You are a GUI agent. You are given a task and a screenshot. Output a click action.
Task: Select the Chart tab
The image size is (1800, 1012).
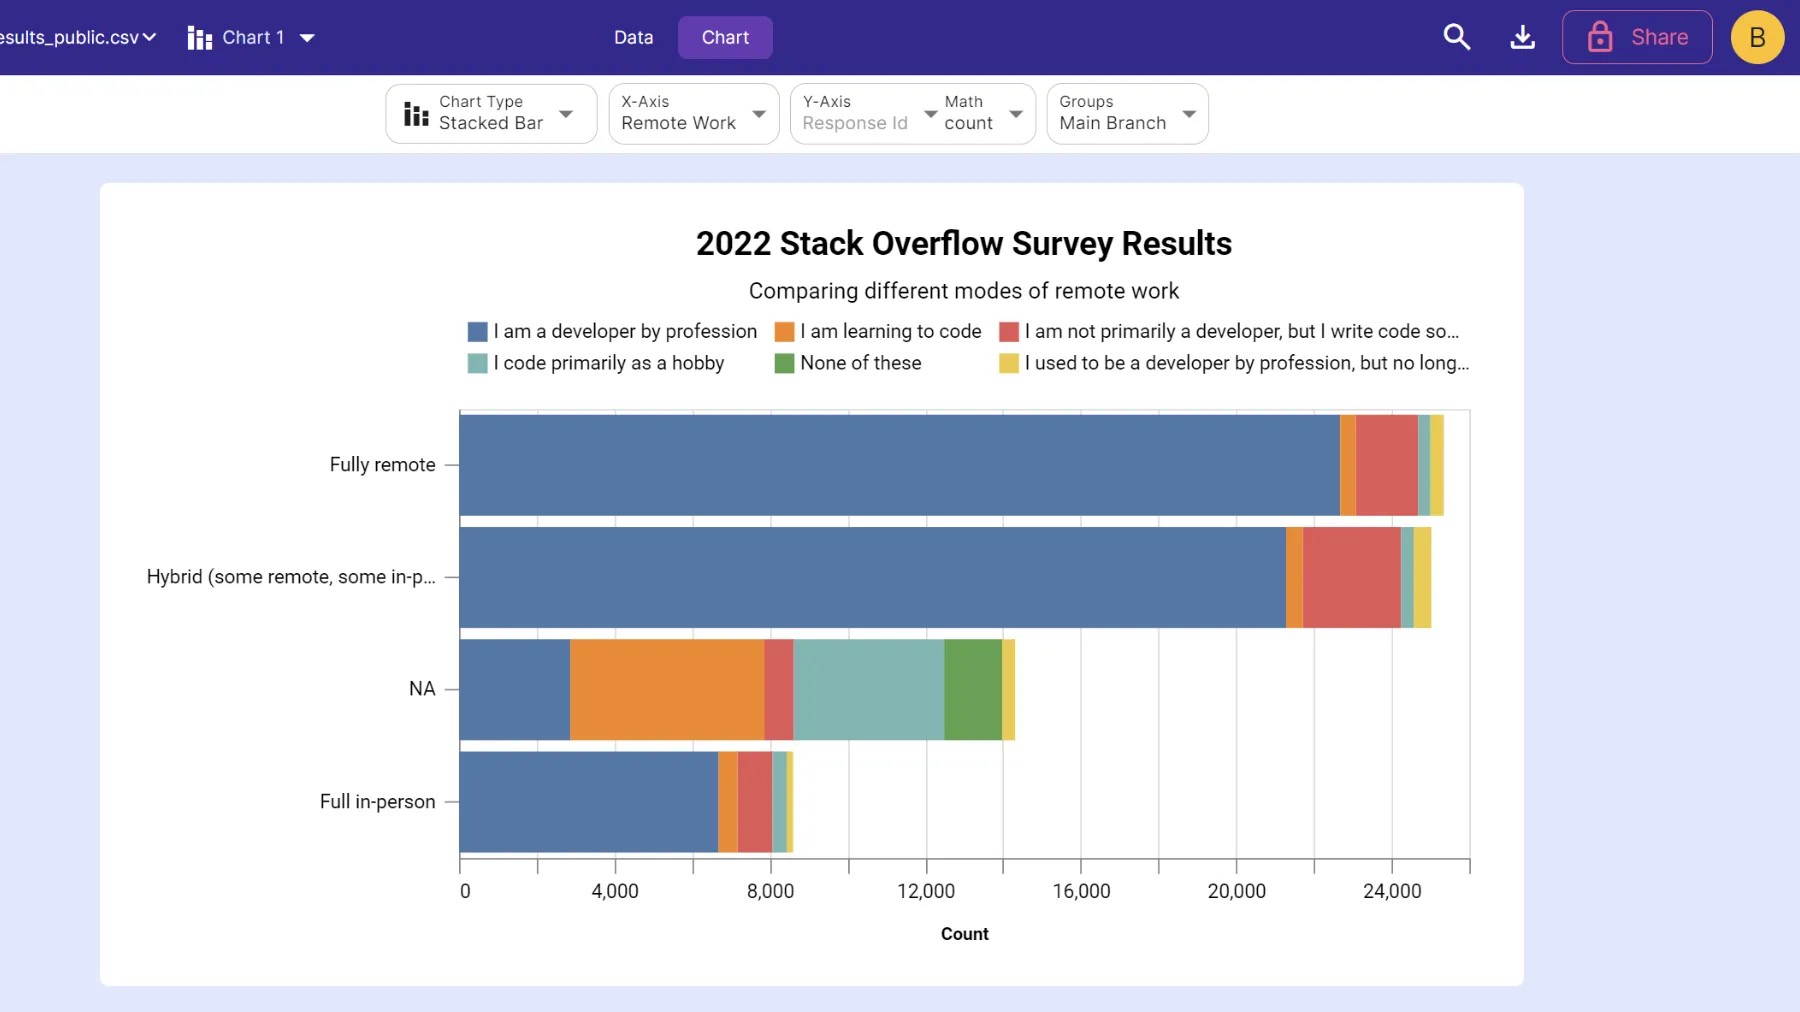[725, 37]
